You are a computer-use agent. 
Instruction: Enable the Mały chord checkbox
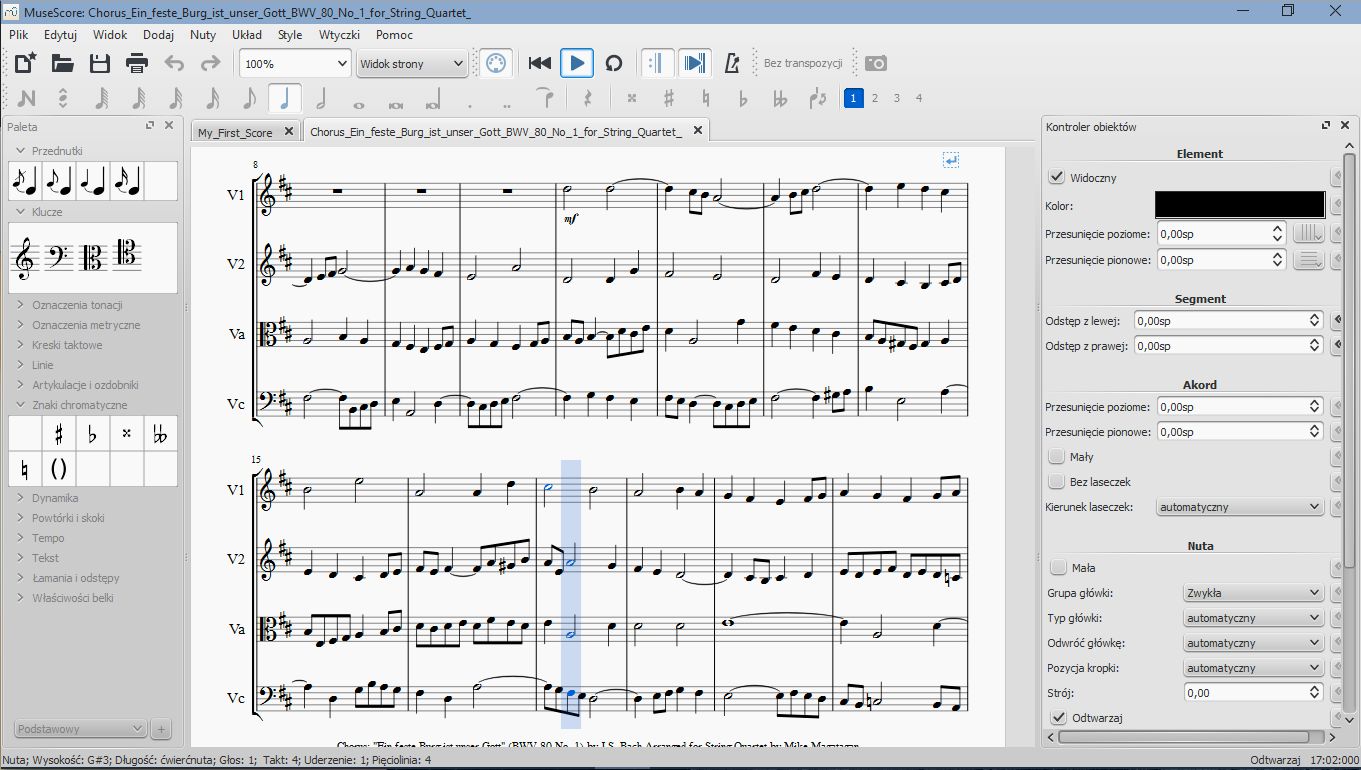pyautogui.click(x=1056, y=457)
